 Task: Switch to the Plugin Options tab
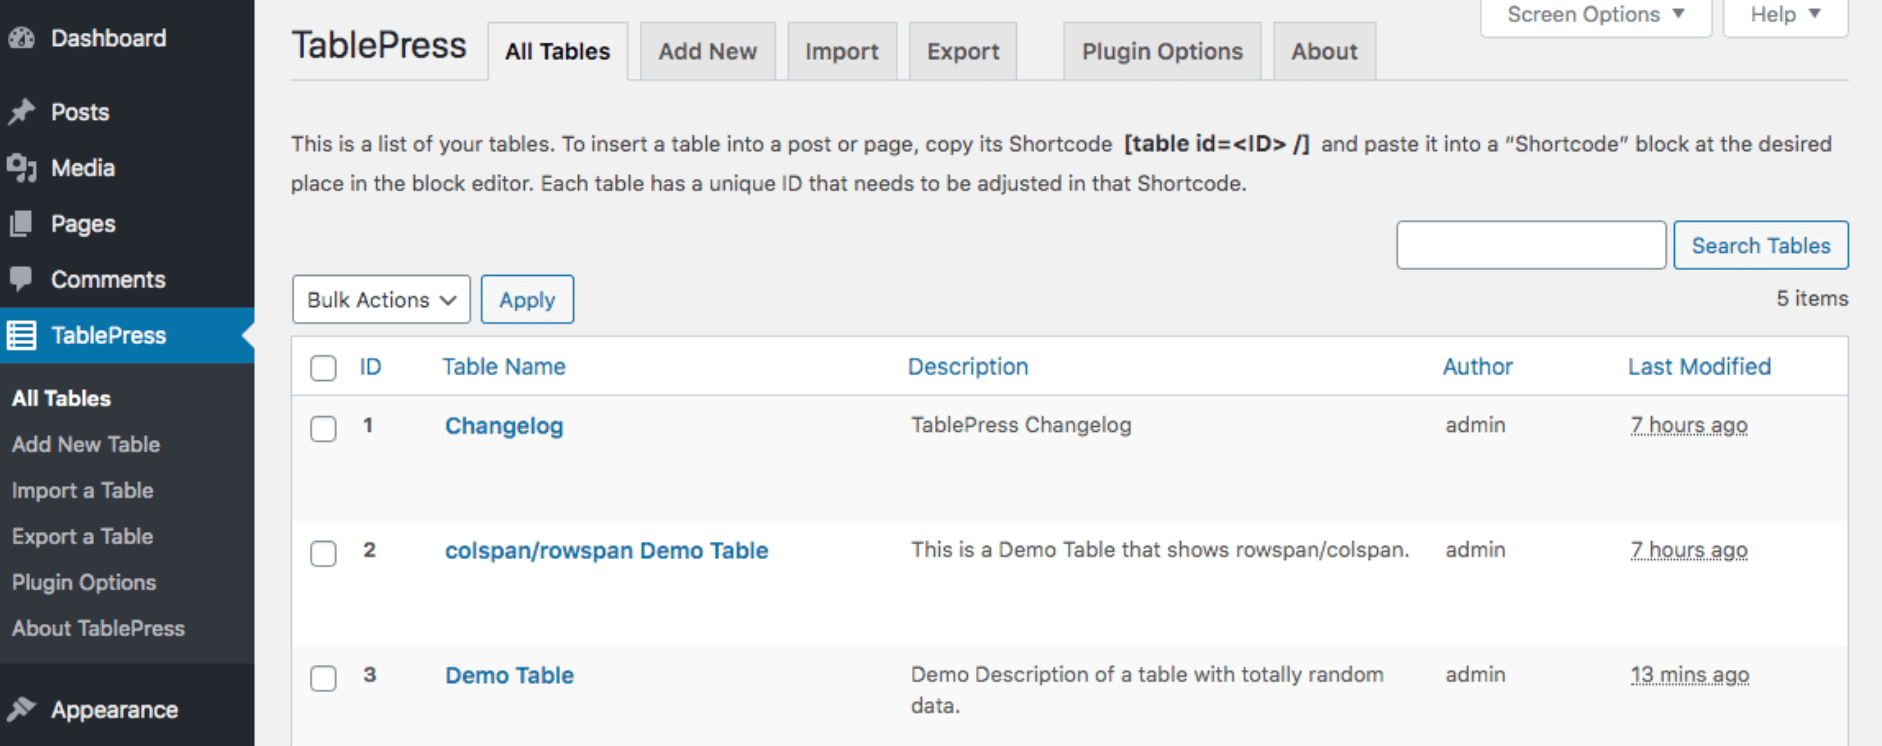pos(1162,51)
